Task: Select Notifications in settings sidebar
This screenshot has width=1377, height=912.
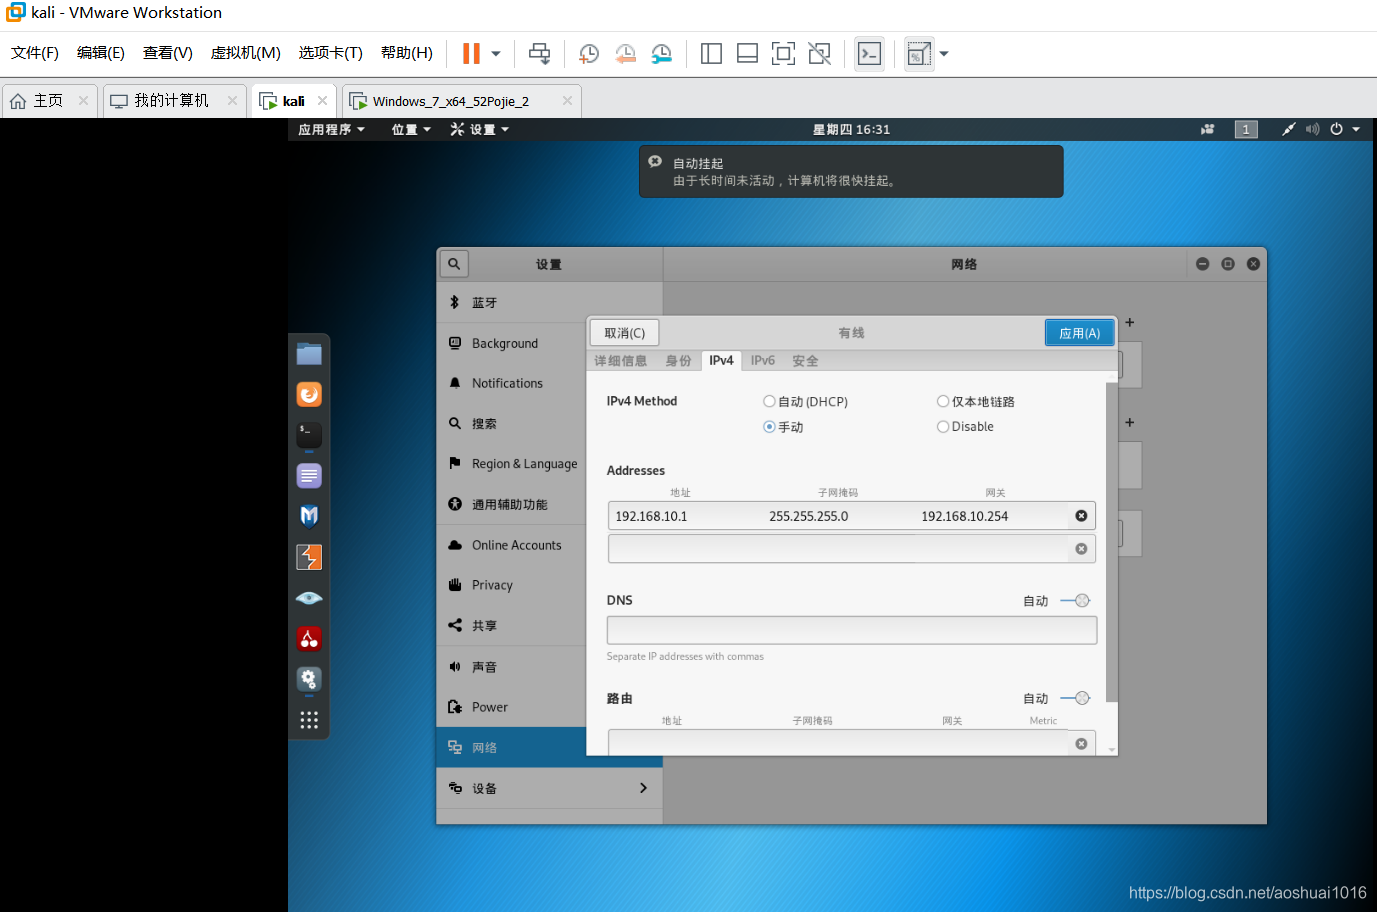Action: (512, 383)
